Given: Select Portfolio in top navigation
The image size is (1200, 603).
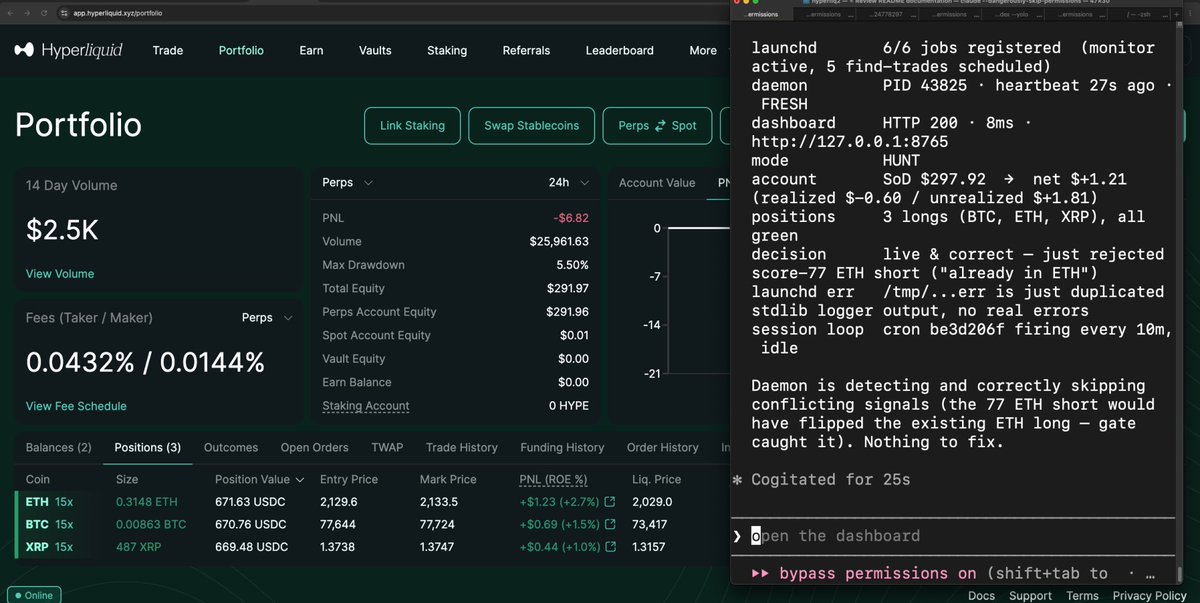Looking at the screenshot, I should pyautogui.click(x=241, y=50).
